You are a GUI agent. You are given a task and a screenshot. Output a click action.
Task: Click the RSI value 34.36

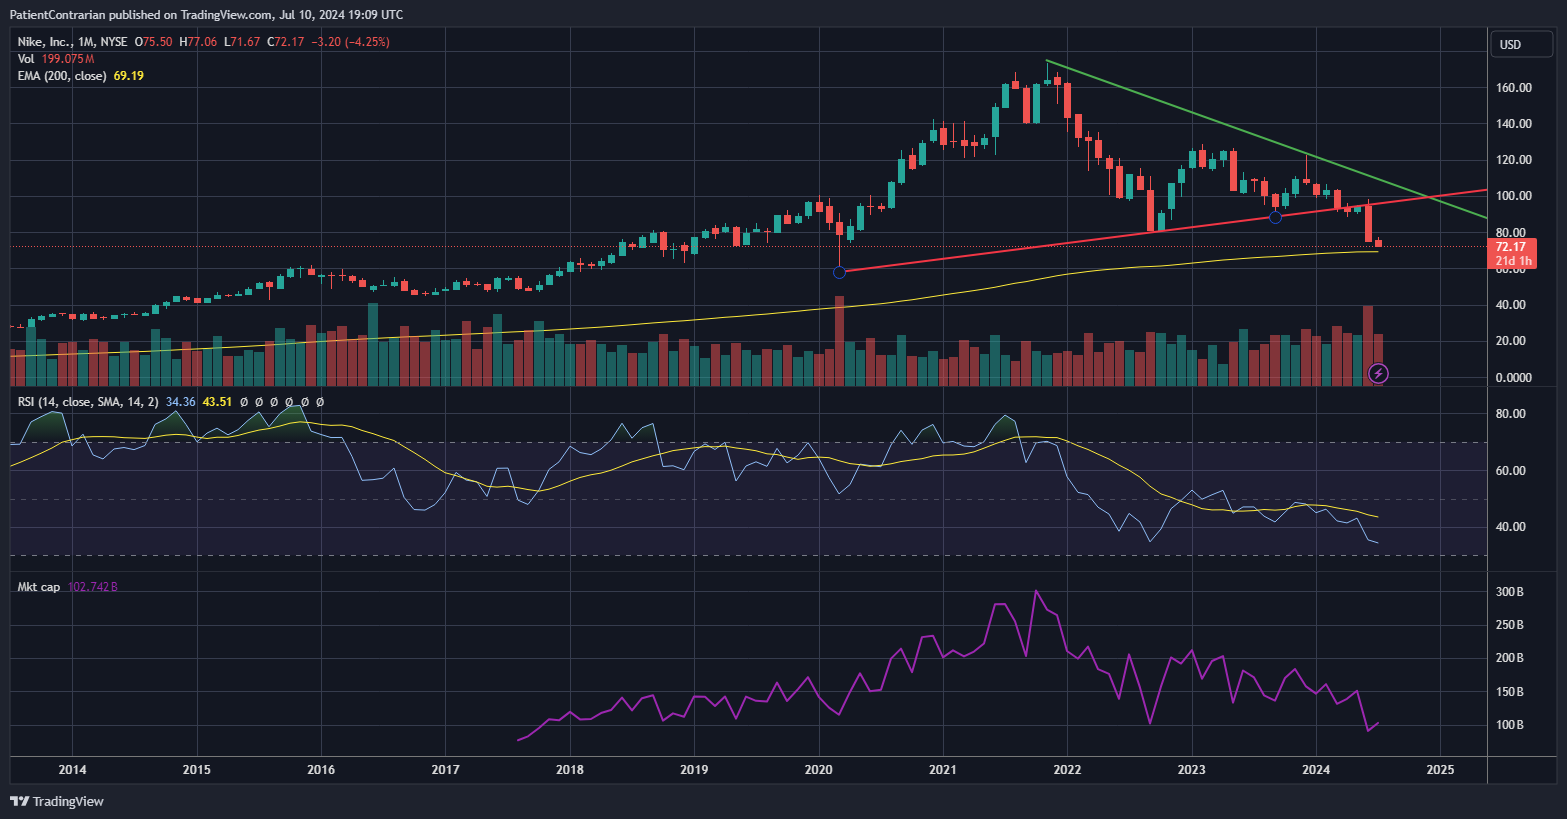pyautogui.click(x=180, y=402)
